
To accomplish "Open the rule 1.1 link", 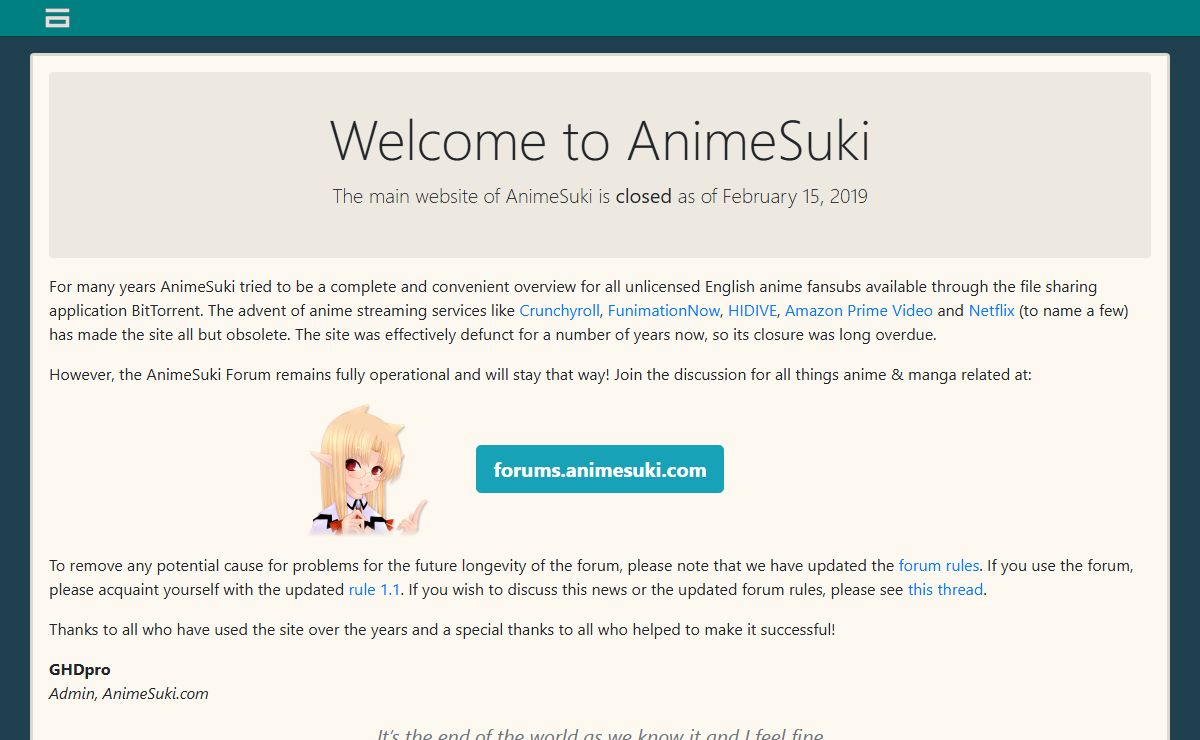I will click(x=374, y=590).
